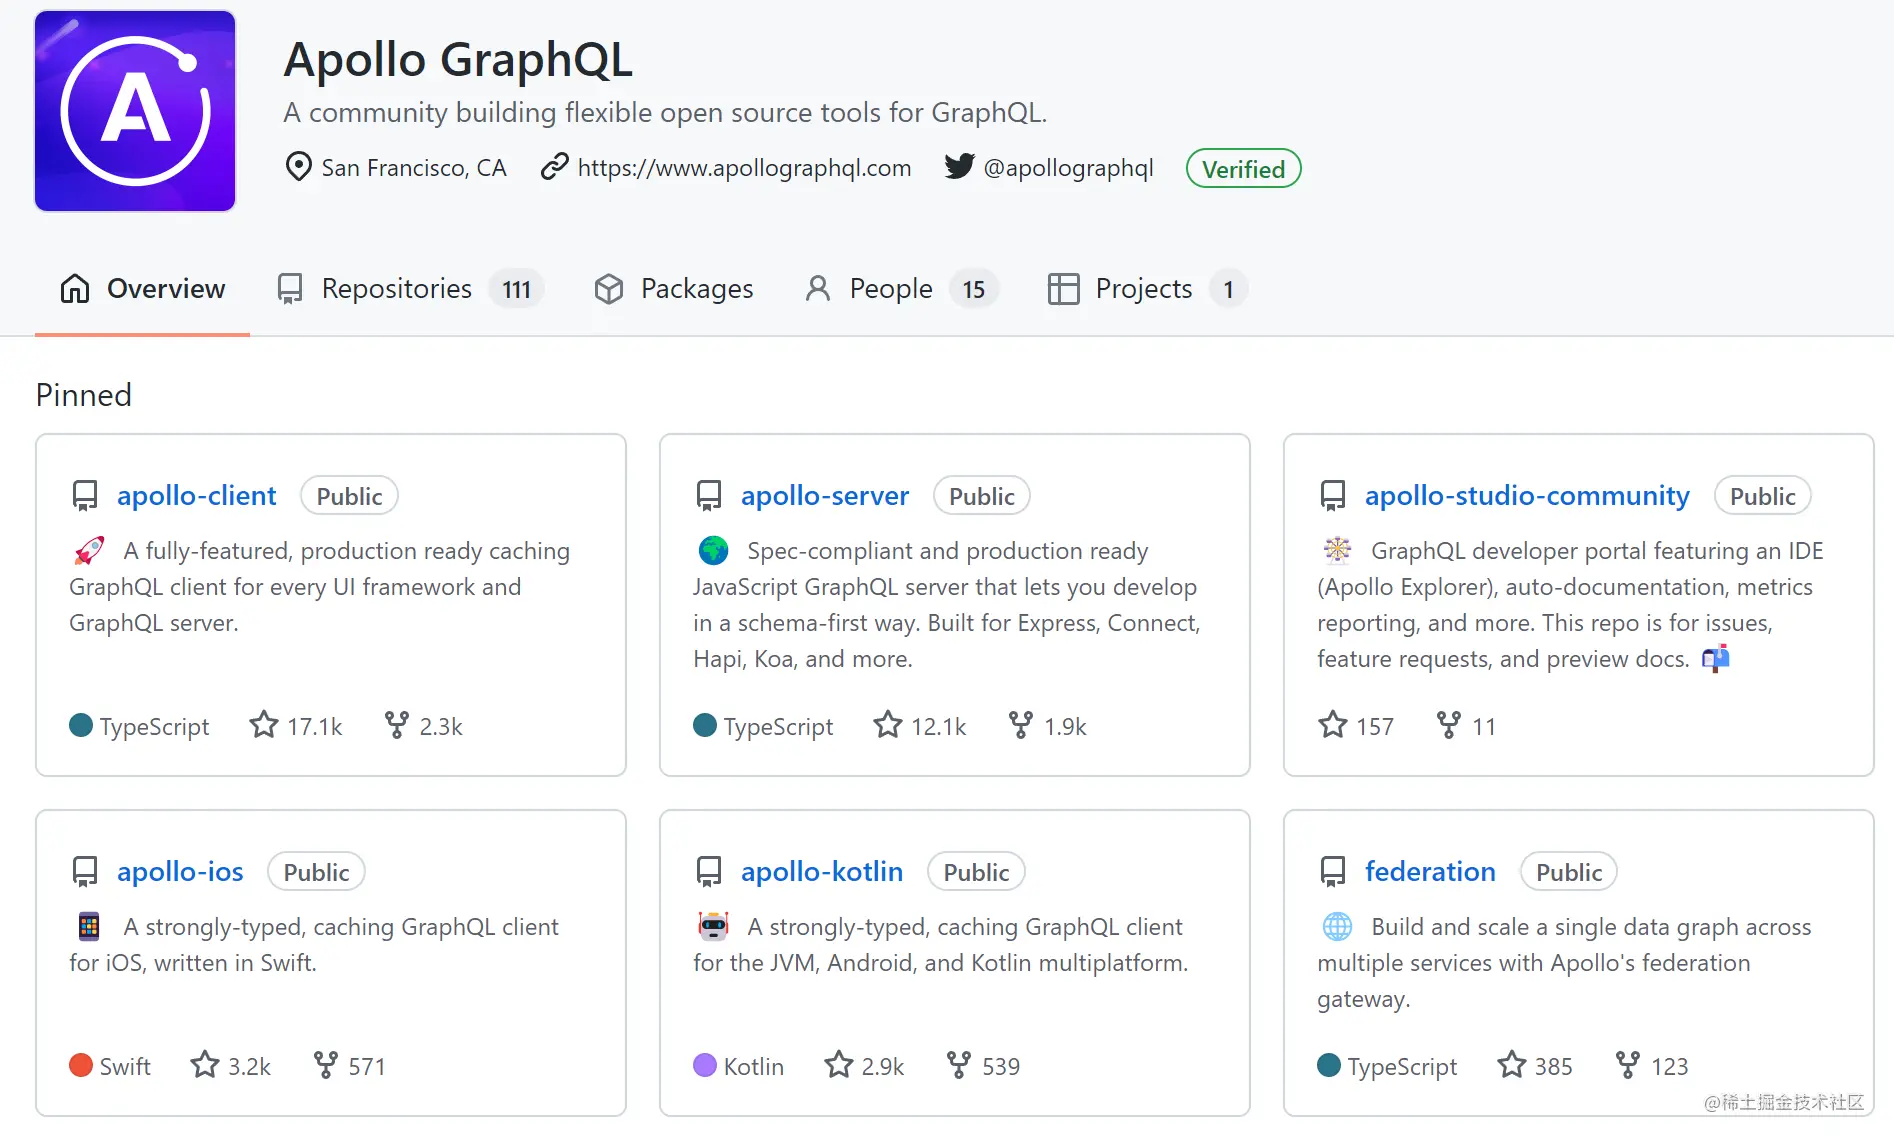
Task: Select the Overview tab
Action: pyautogui.click(x=143, y=289)
